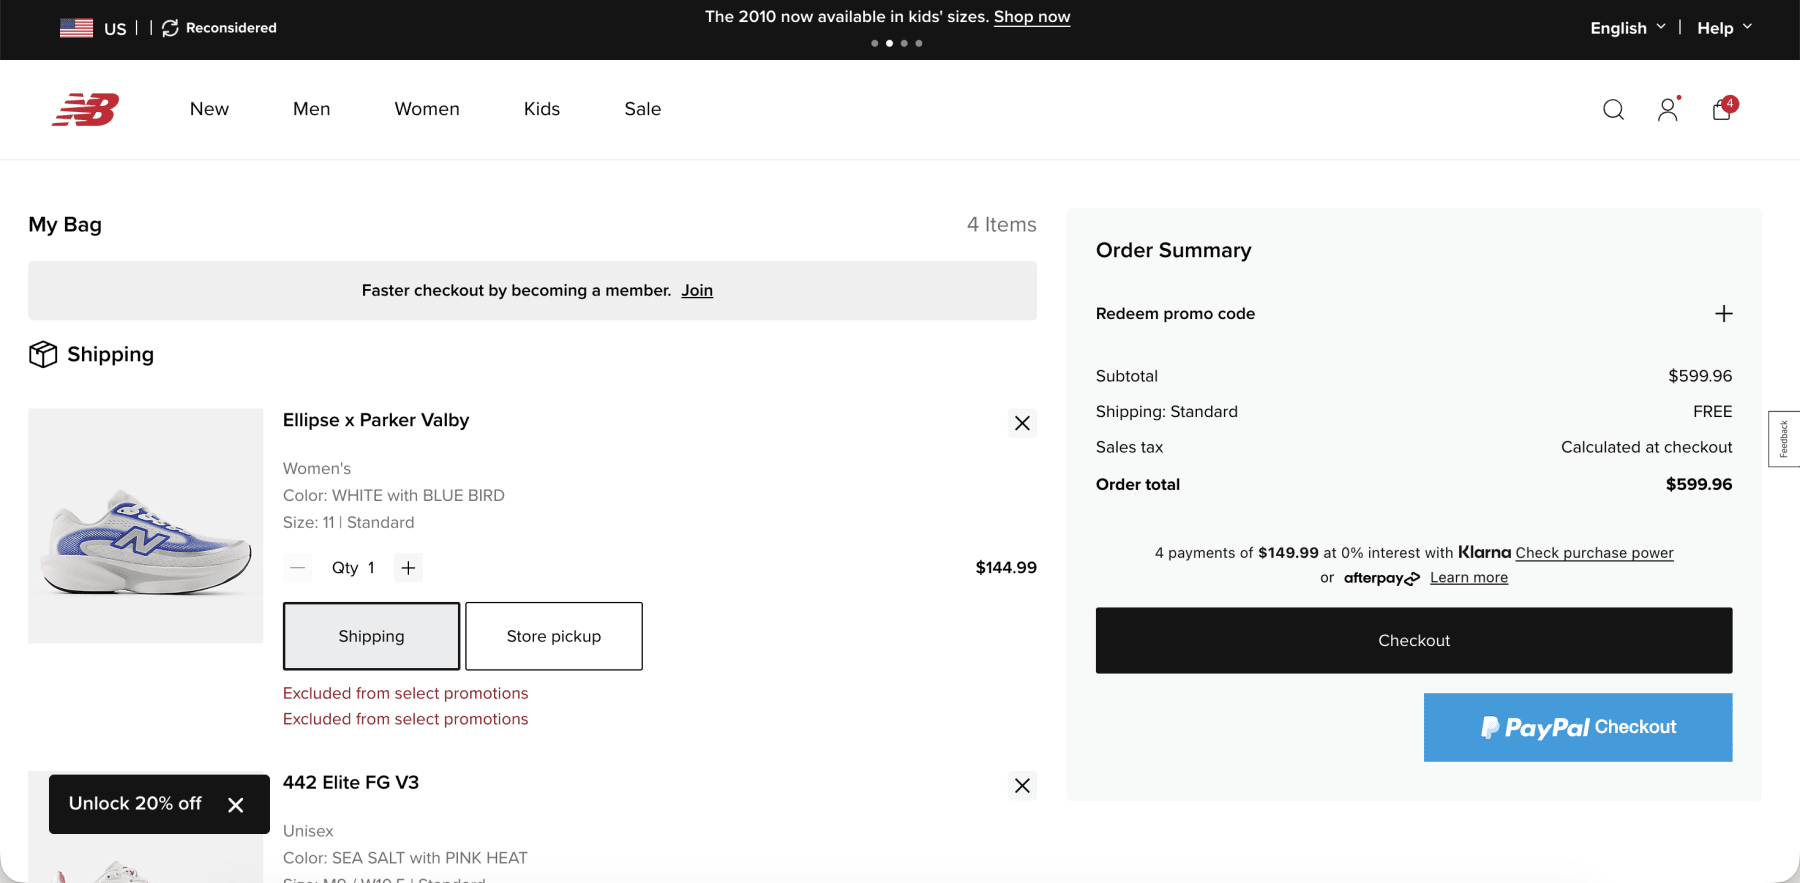Open the Ellipse x Parker Valby shoe thumbnail
The width and height of the screenshot is (1800, 883).
146,526
